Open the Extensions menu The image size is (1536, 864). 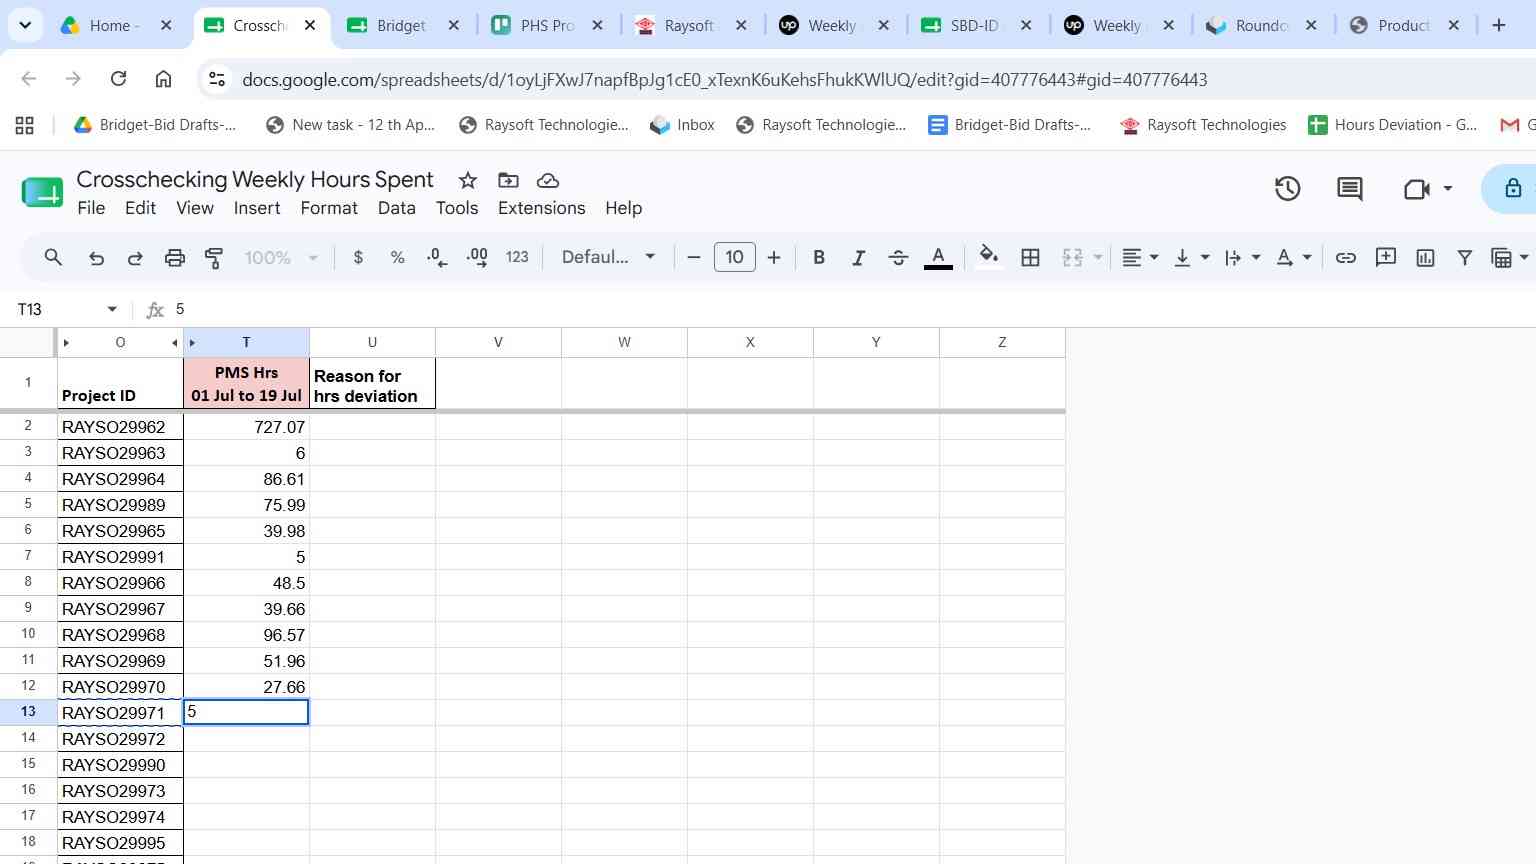point(541,208)
